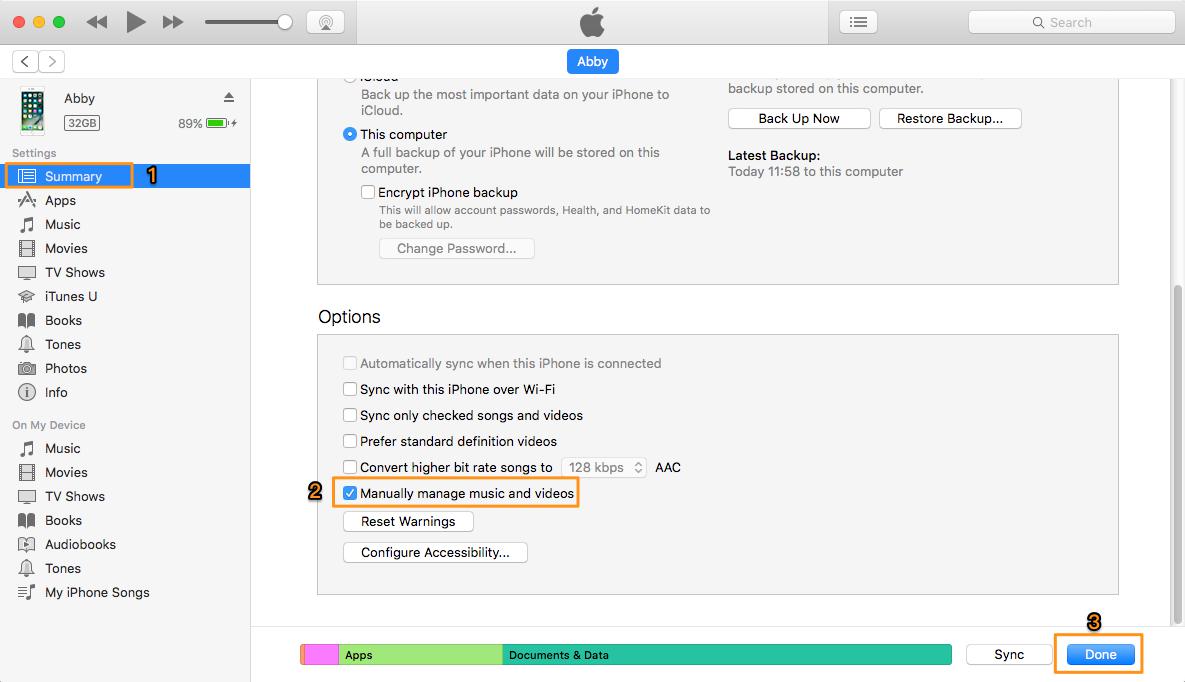The width and height of the screenshot is (1185, 682).
Task: Toggle Sync with this iPhone over Wi-Fi
Action: coord(350,389)
